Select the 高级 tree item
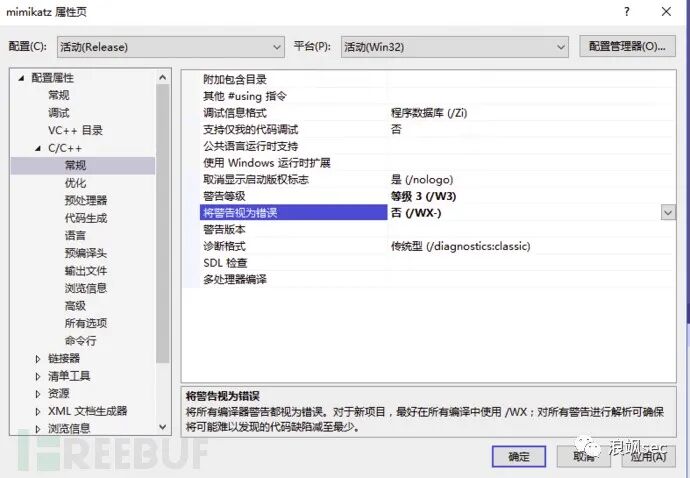Image resolution: width=690 pixels, height=478 pixels. (x=75, y=306)
